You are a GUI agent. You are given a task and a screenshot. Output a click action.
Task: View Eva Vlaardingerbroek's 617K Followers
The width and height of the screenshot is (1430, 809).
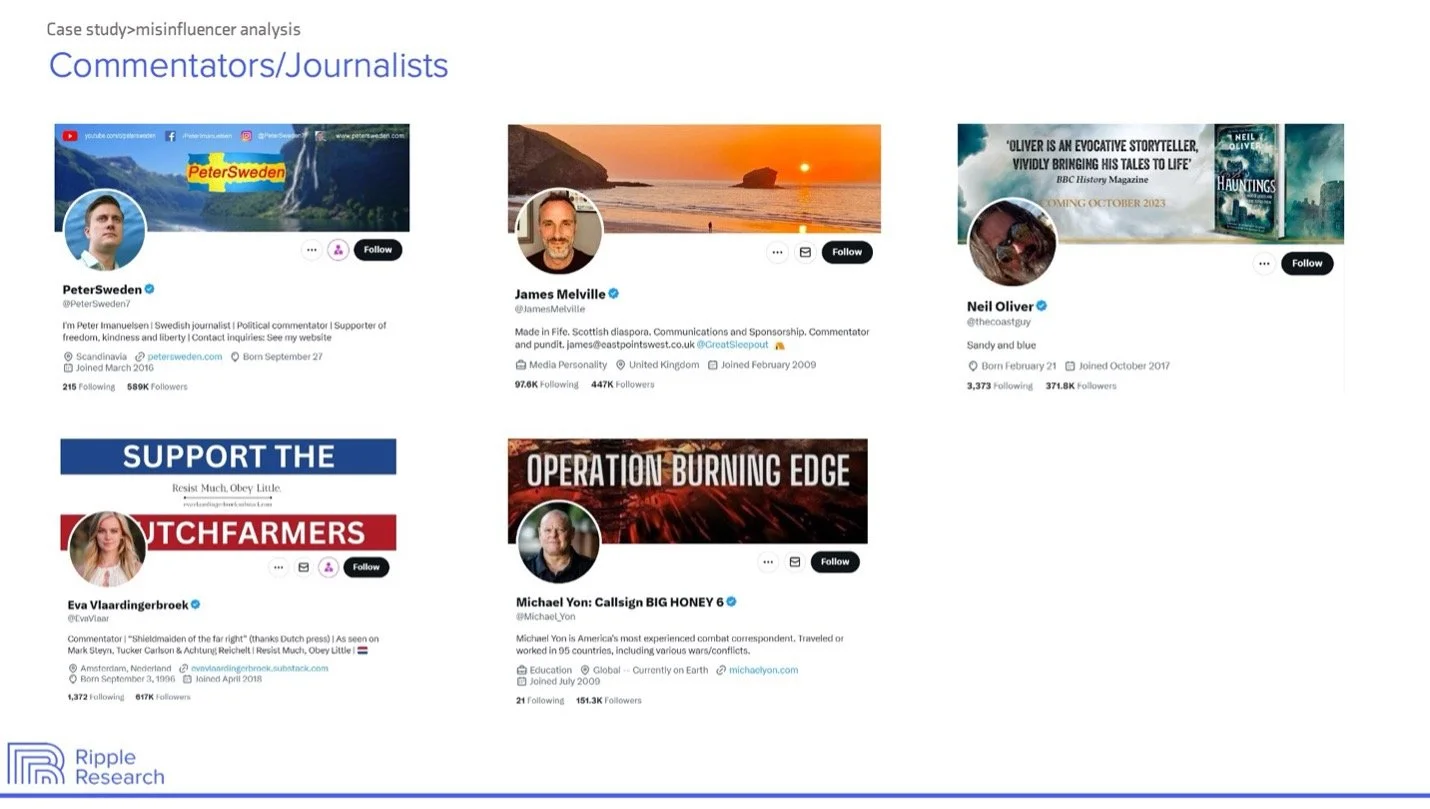163,697
